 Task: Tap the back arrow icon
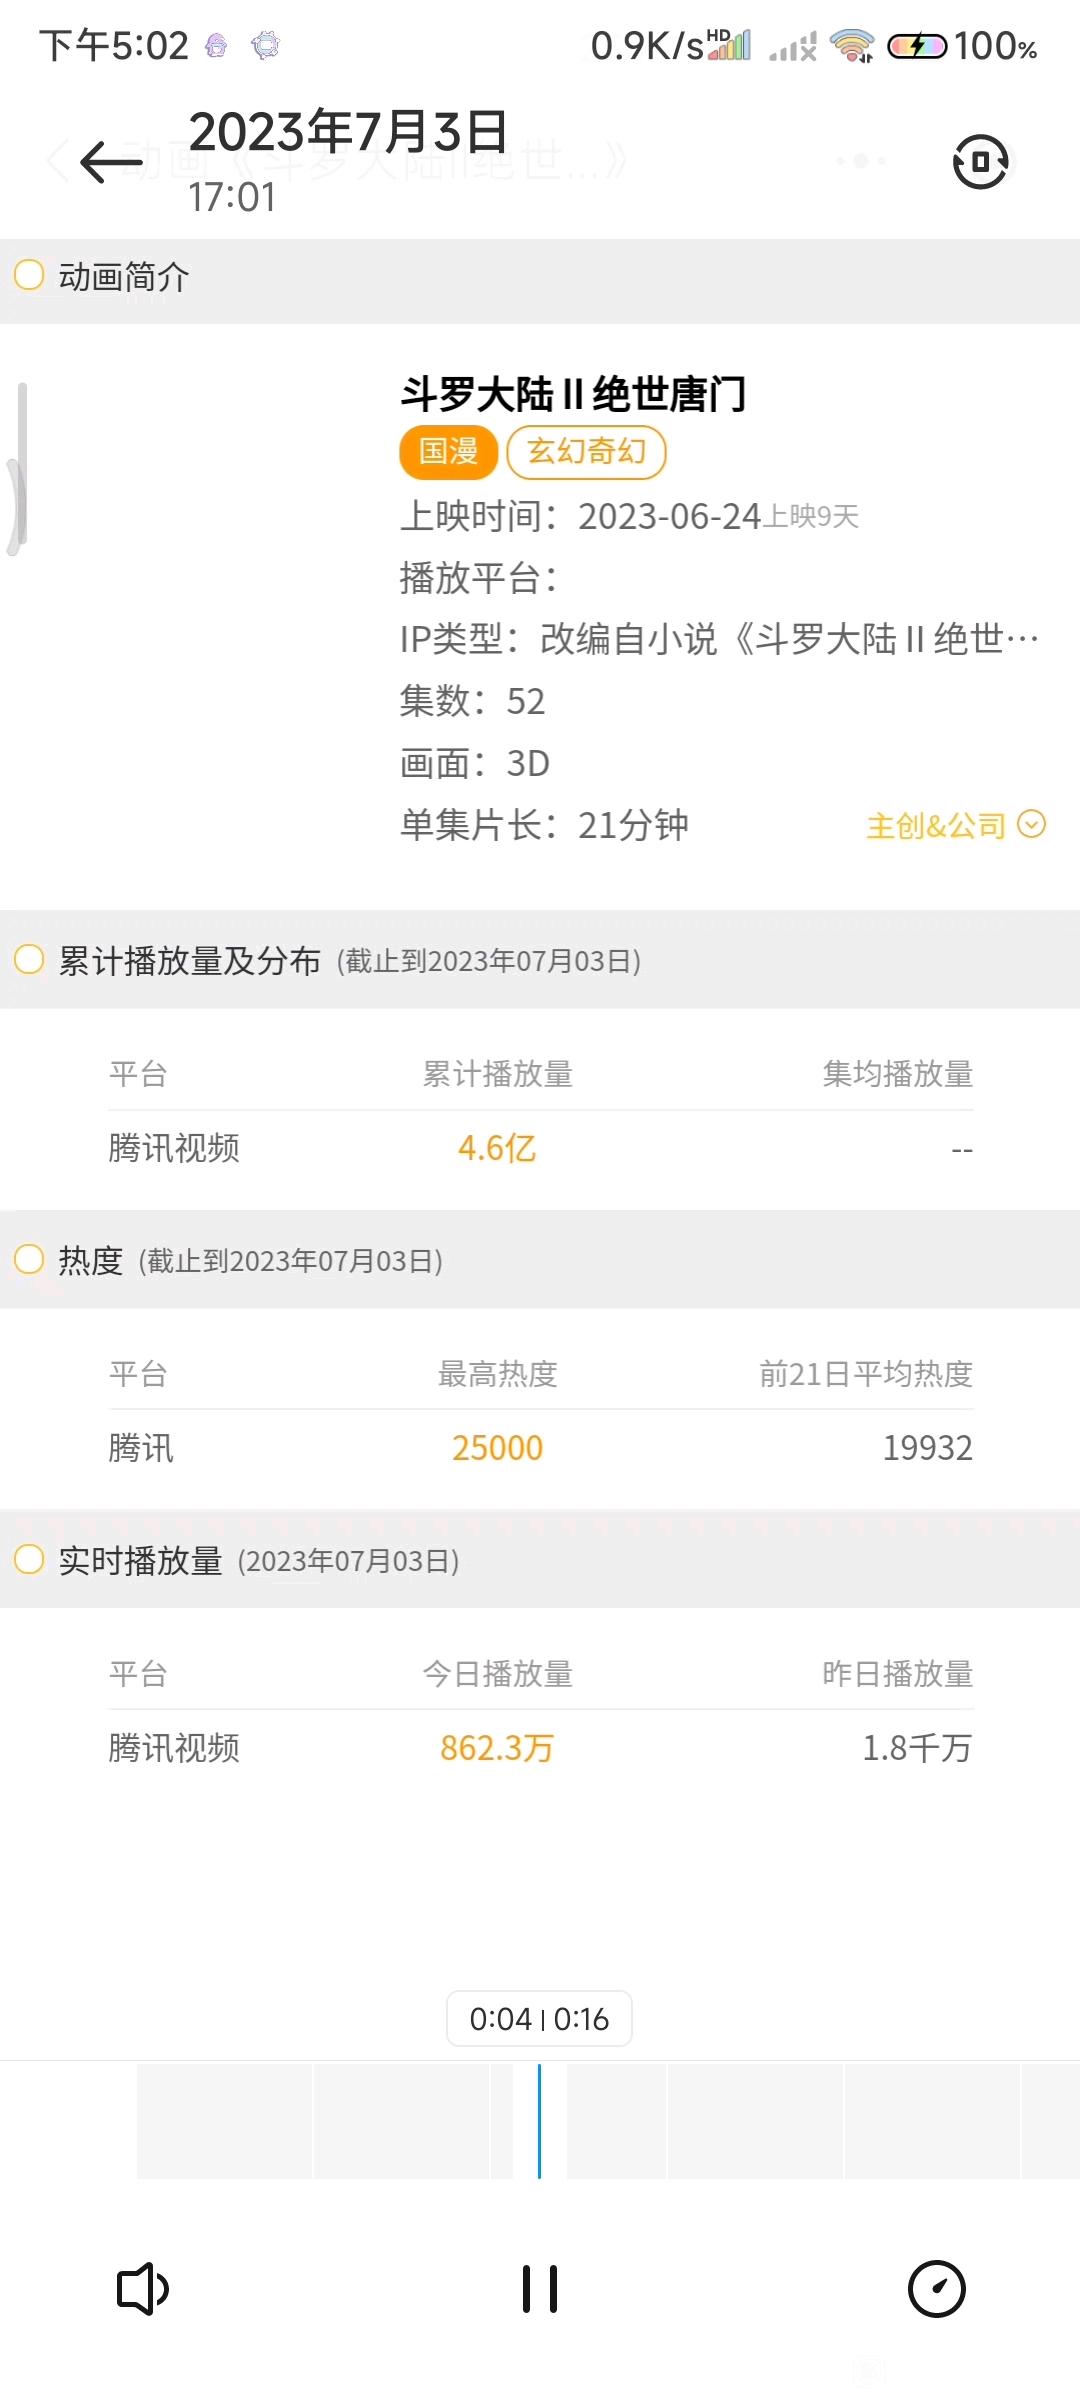(x=111, y=162)
